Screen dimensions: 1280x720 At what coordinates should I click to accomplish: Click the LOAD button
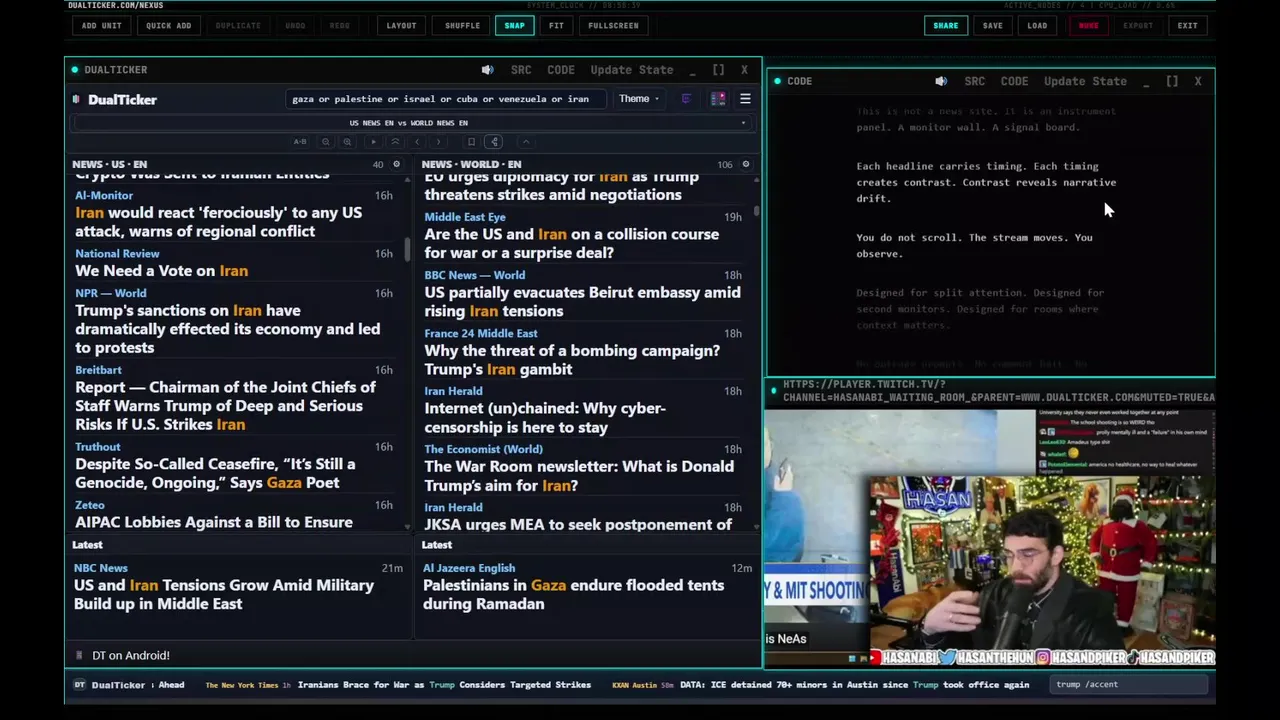1037,25
